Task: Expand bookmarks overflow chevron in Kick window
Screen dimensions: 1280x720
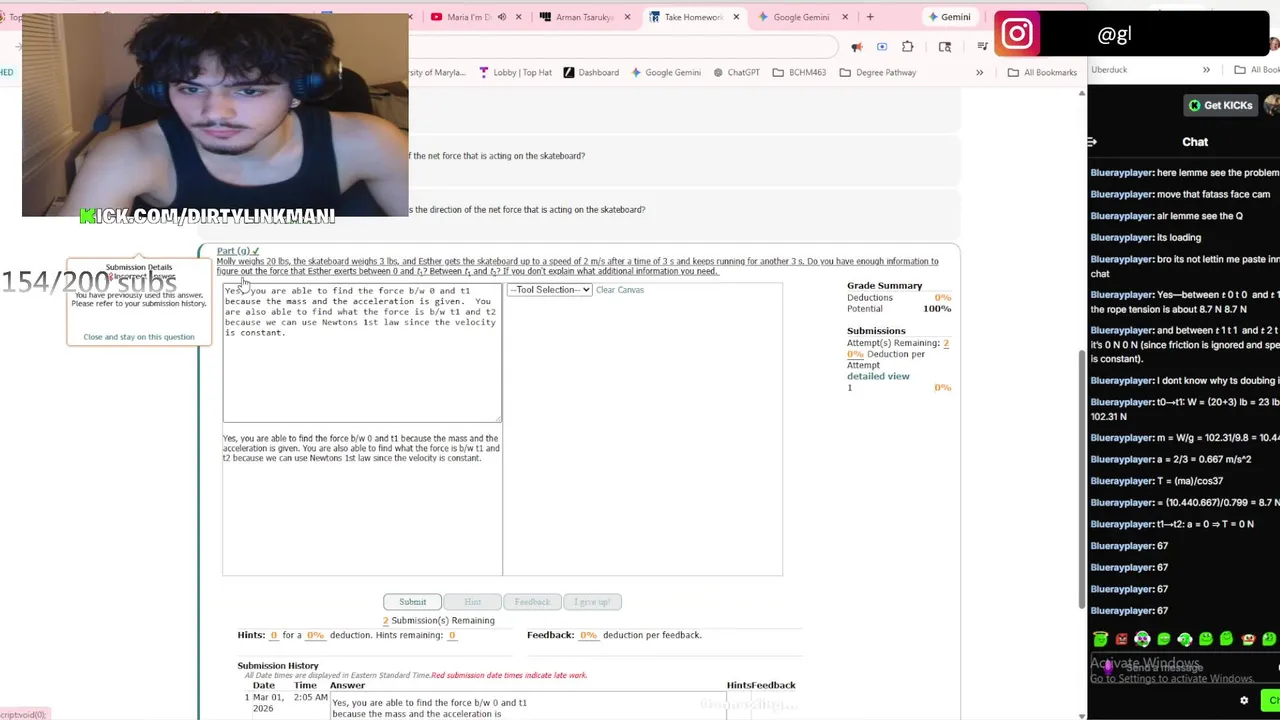Action: (x=1206, y=70)
